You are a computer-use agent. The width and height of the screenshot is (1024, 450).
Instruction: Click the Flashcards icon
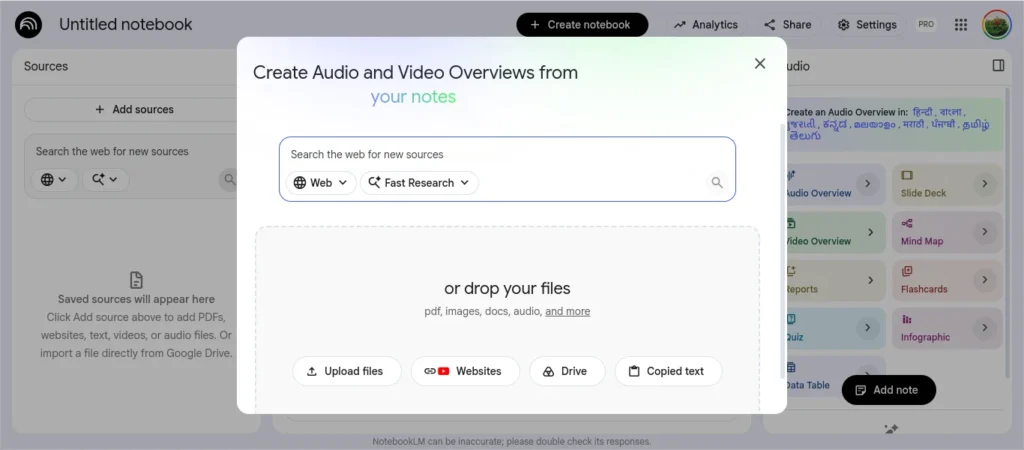[x=907, y=271]
